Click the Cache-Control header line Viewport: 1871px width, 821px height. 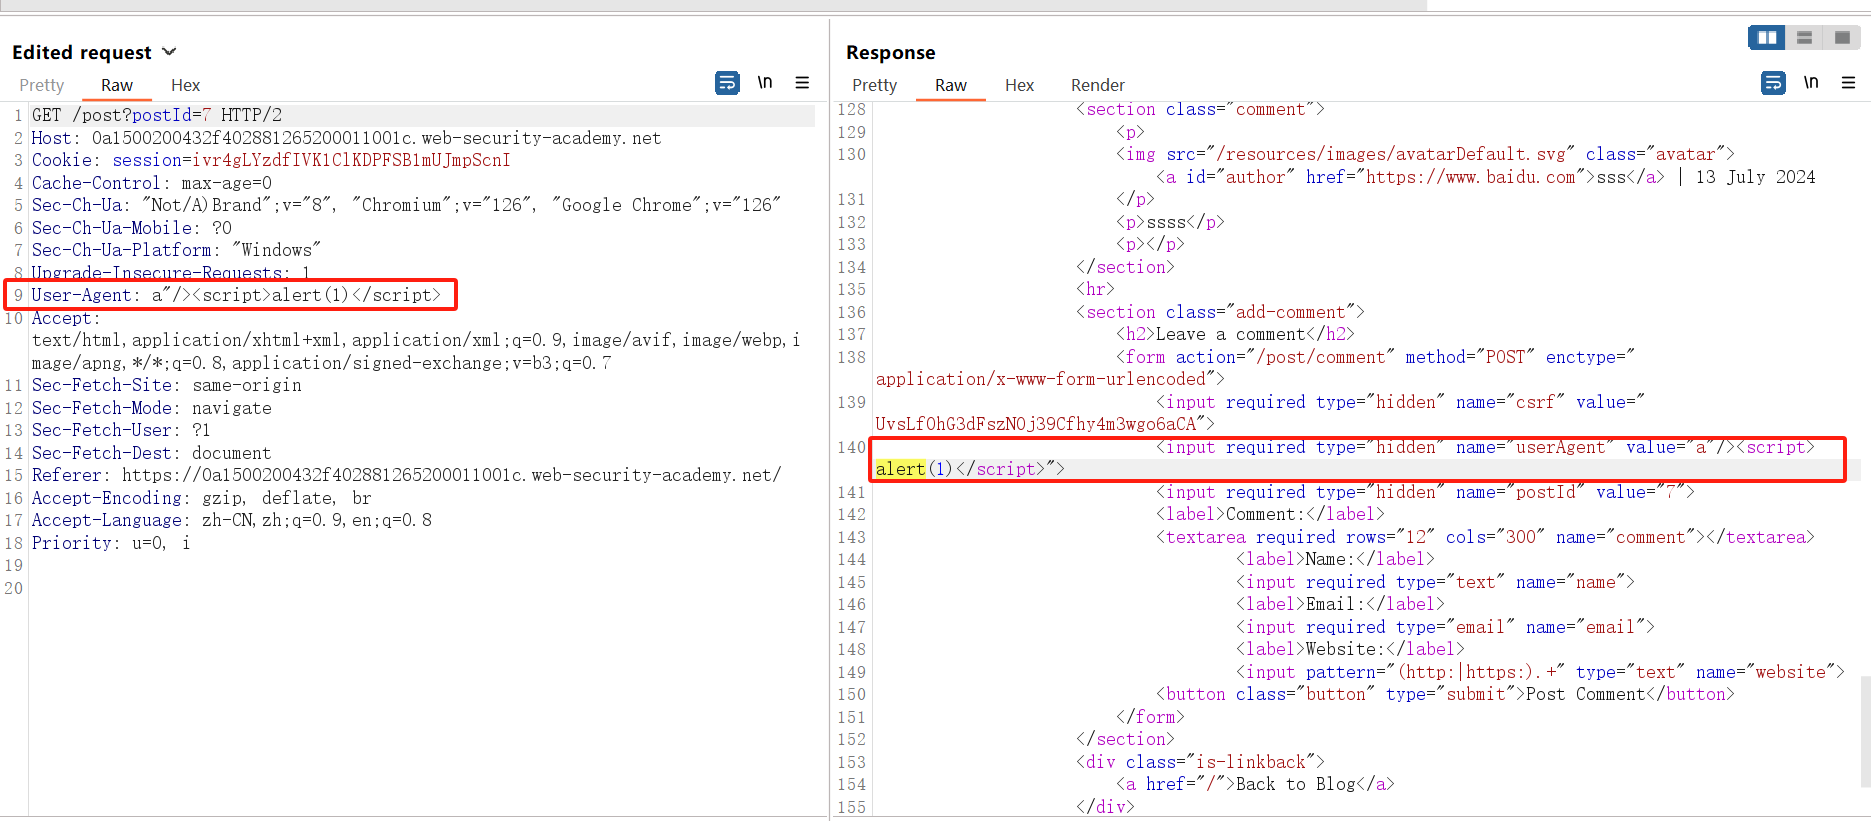[x=151, y=183]
